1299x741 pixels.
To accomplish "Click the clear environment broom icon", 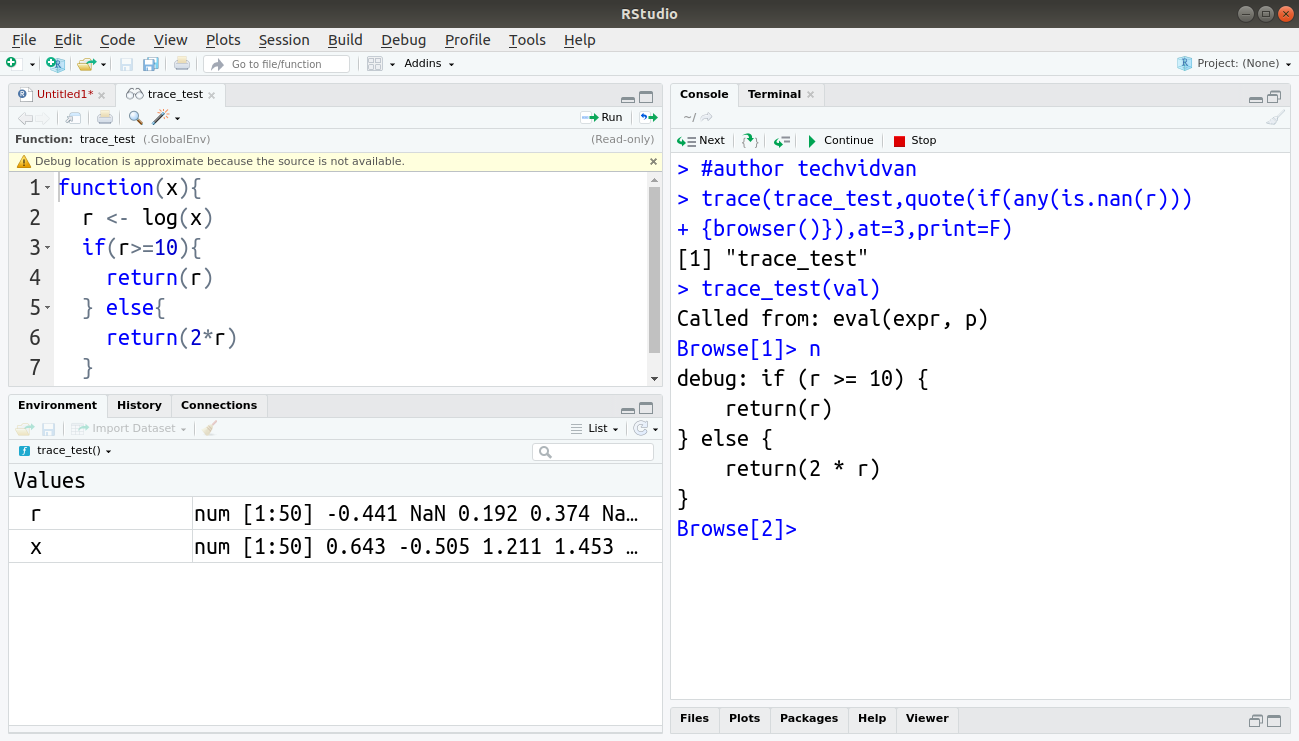I will (x=209, y=428).
